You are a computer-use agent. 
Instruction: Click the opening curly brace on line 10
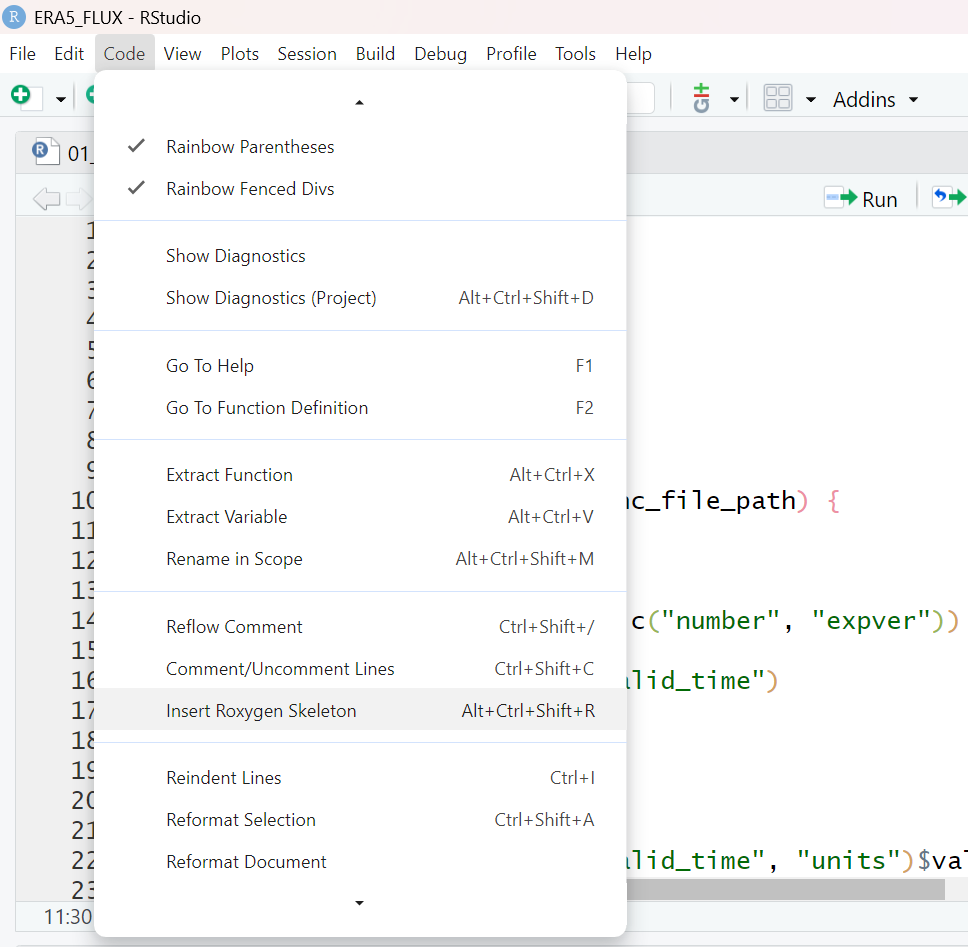(833, 501)
